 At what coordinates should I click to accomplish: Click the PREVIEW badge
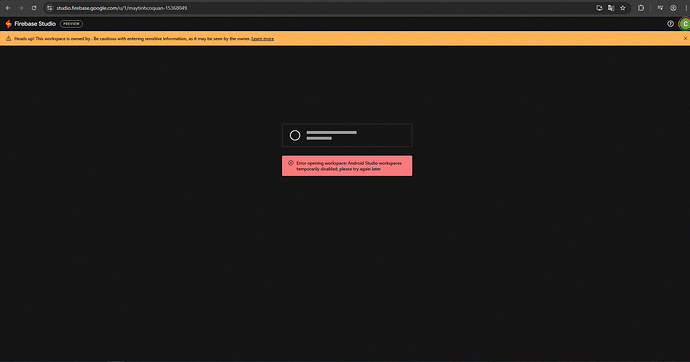click(x=71, y=24)
